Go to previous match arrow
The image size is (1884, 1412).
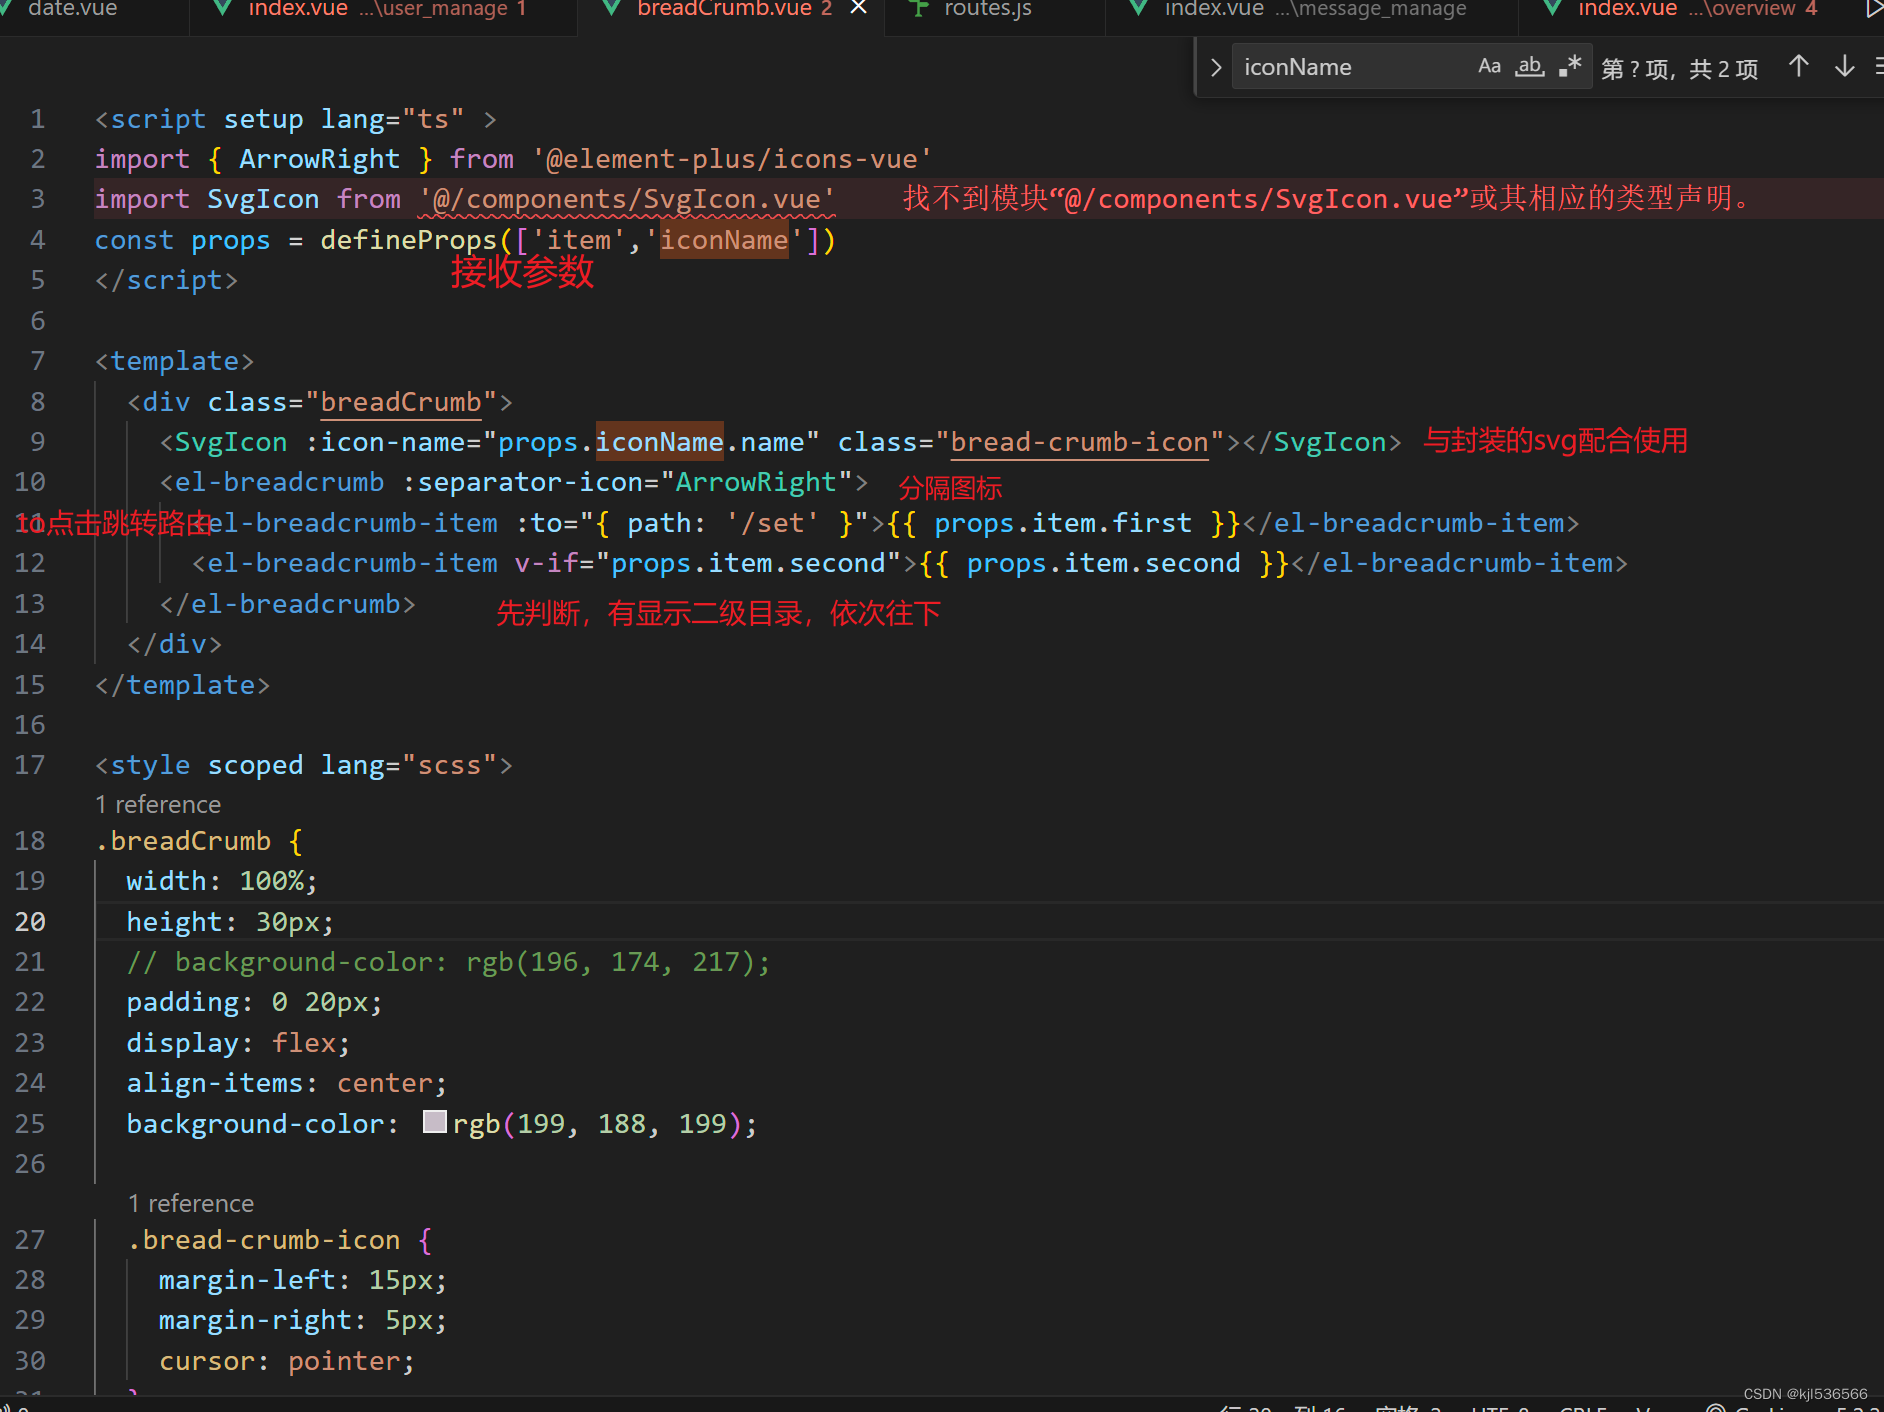click(x=1798, y=66)
